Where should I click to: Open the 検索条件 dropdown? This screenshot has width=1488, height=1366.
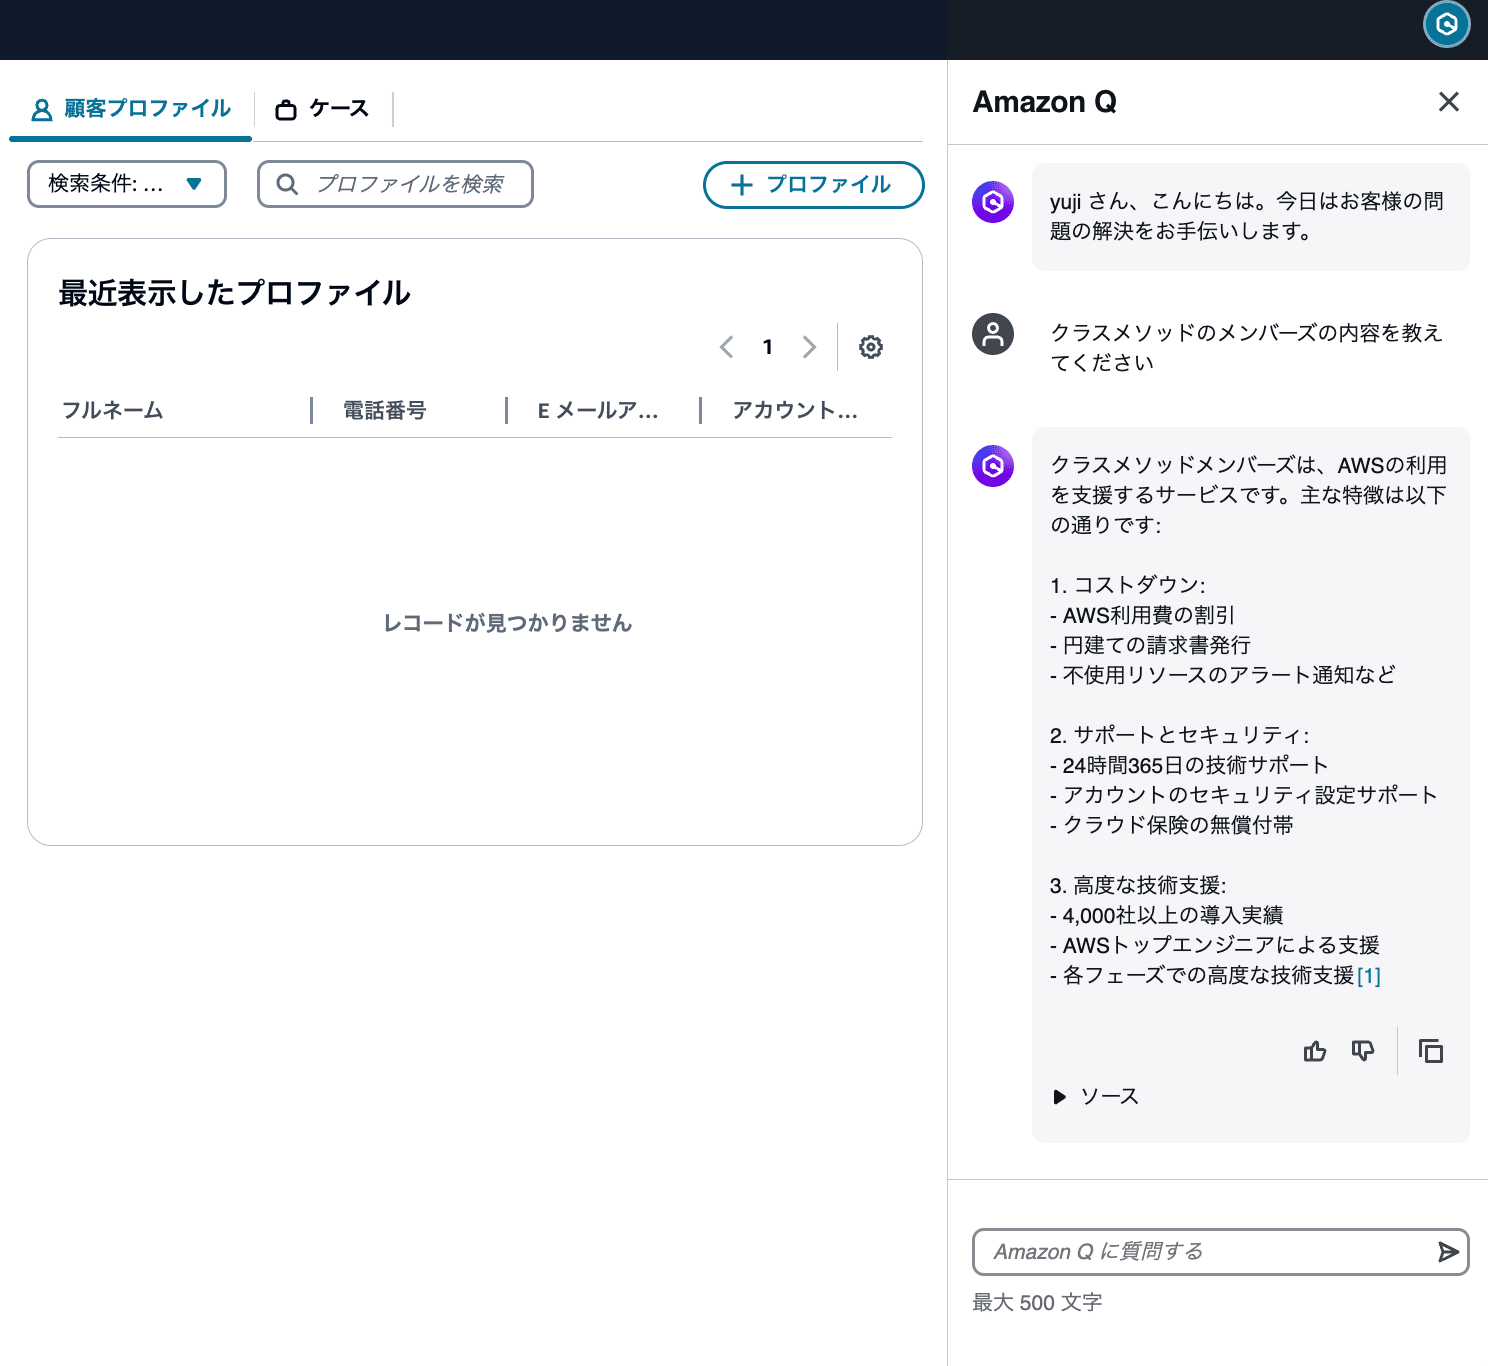pyautogui.click(x=127, y=184)
